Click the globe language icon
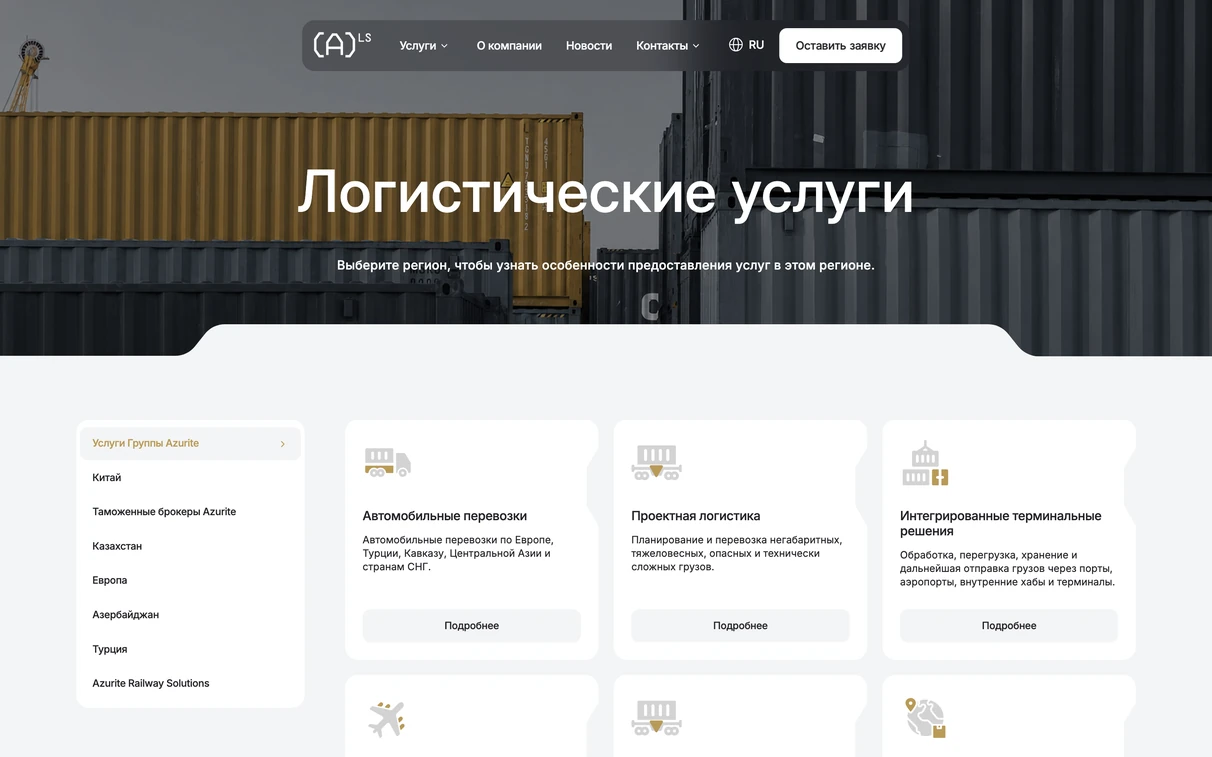Viewport: 1212px width, 757px height. coord(736,45)
